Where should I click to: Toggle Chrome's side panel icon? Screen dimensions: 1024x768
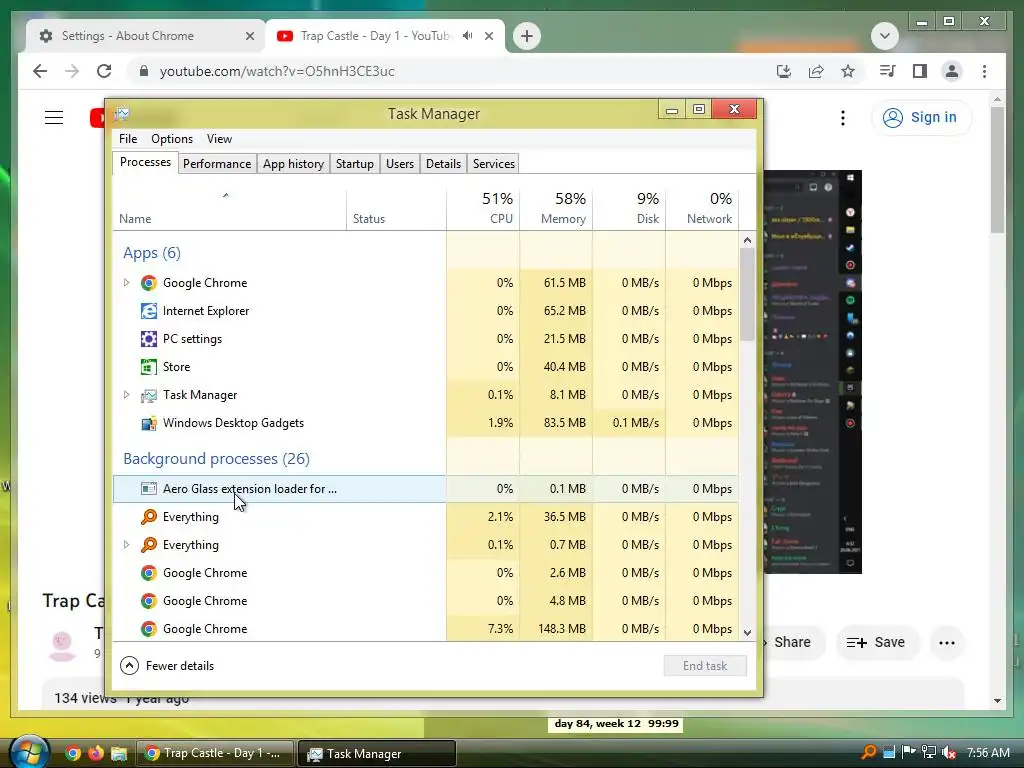[x=920, y=71]
